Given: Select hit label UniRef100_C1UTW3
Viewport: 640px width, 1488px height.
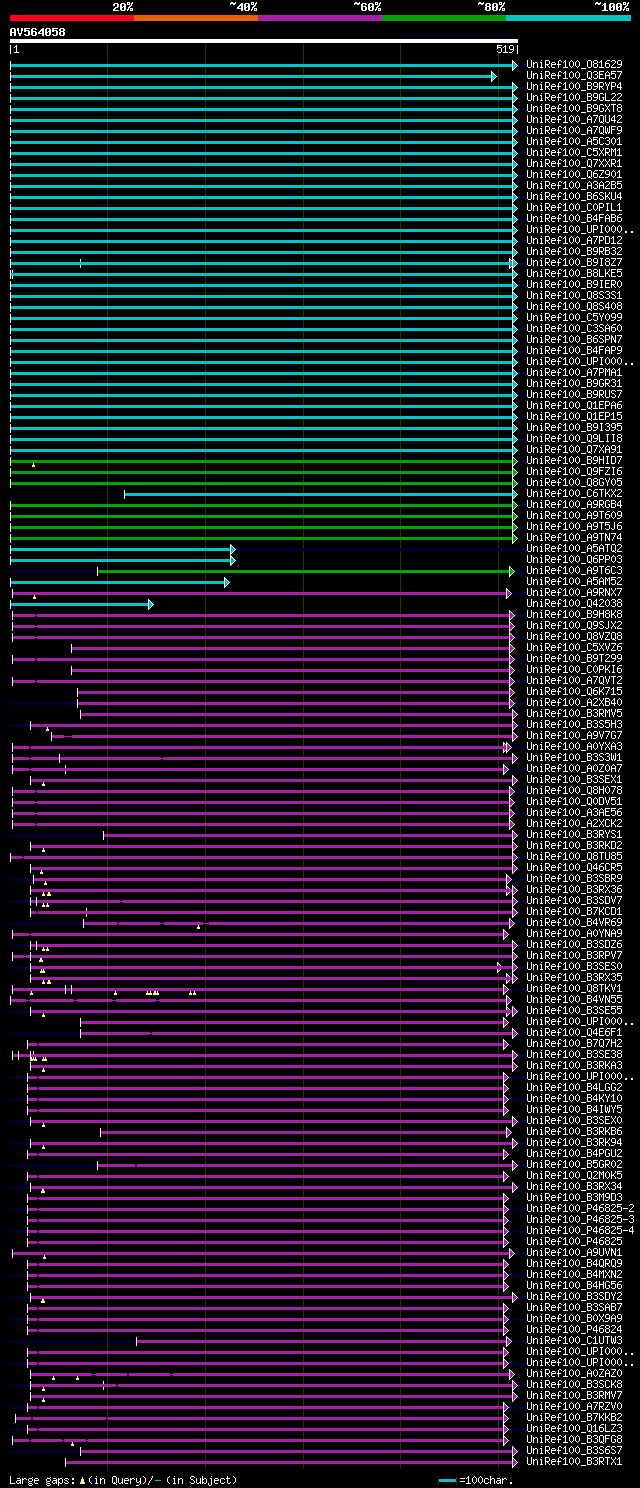Looking at the screenshot, I should 574,1340.
